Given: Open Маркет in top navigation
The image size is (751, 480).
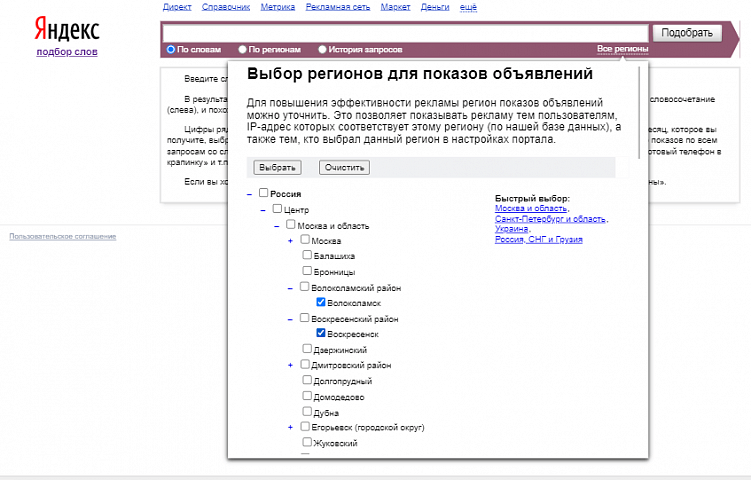Looking at the screenshot, I should point(396,7).
